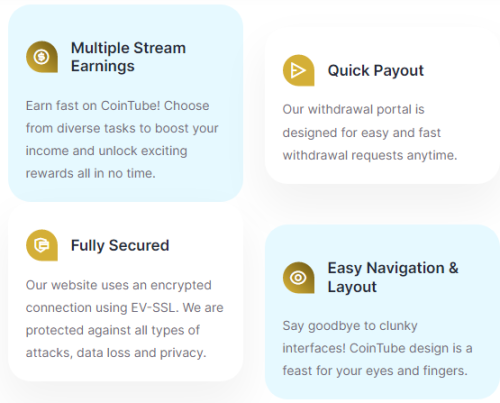Click the gold dollar coin icon
The height and width of the screenshot is (403, 500).
click(x=42, y=57)
